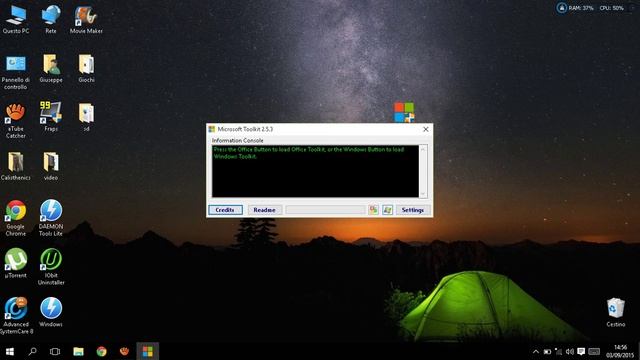The width and height of the screenshot is (640, 360).
Task: Select the Fraps desktop shortcut
Action: point(51,117)
